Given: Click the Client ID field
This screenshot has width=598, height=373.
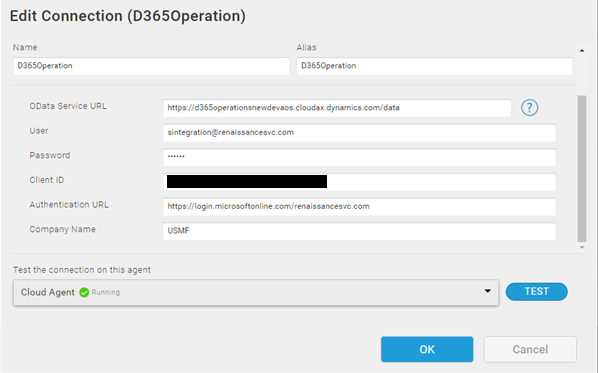Looking at the screenshot, I should click(359, 182).
